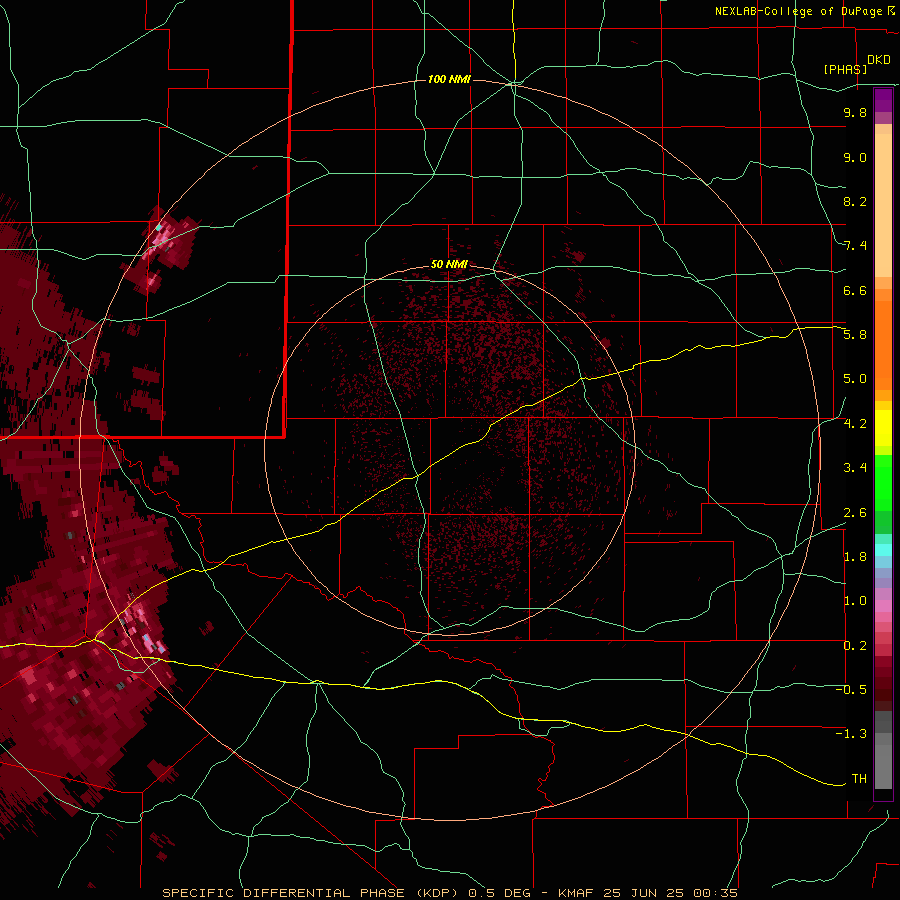Click the [PHAS] units label
The image size is (900, 900).
845,69
